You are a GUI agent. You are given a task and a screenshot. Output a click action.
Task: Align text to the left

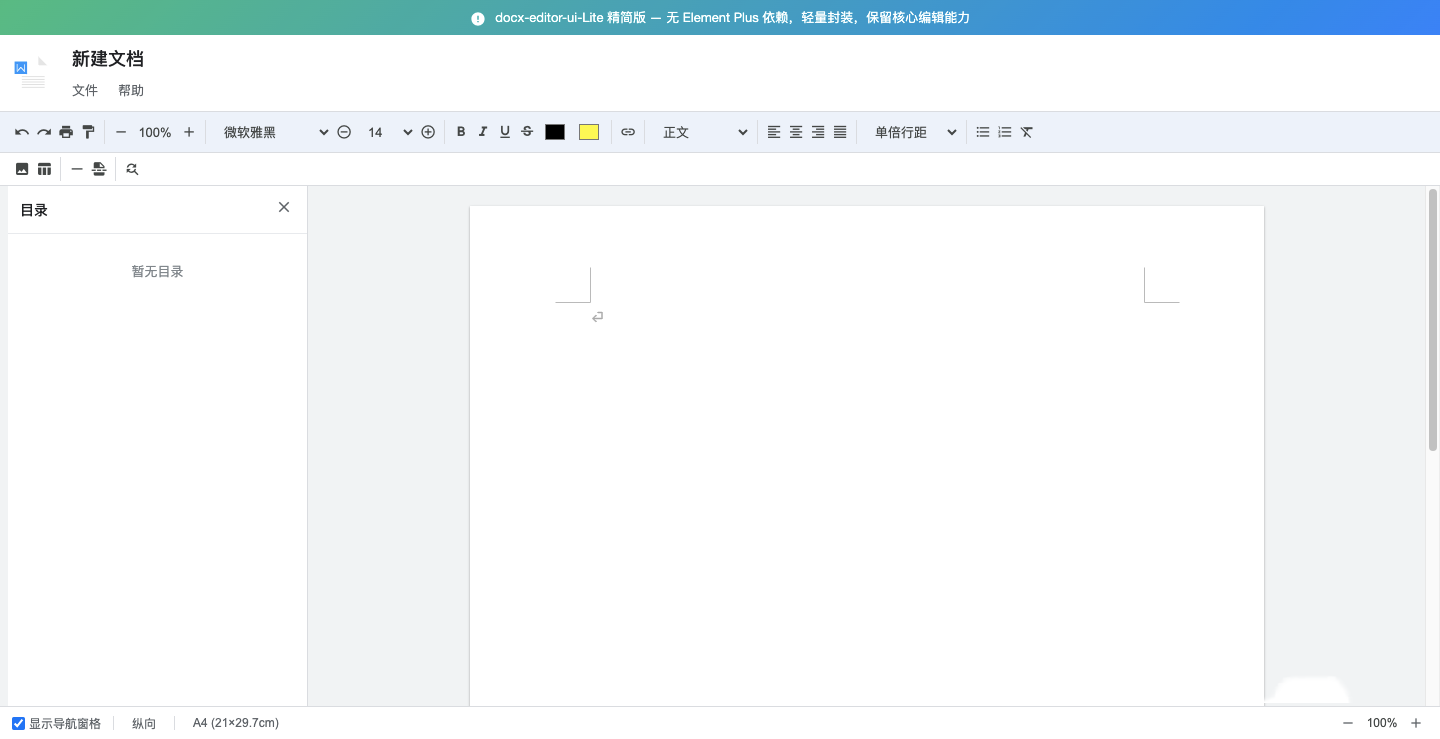[774, 132]
